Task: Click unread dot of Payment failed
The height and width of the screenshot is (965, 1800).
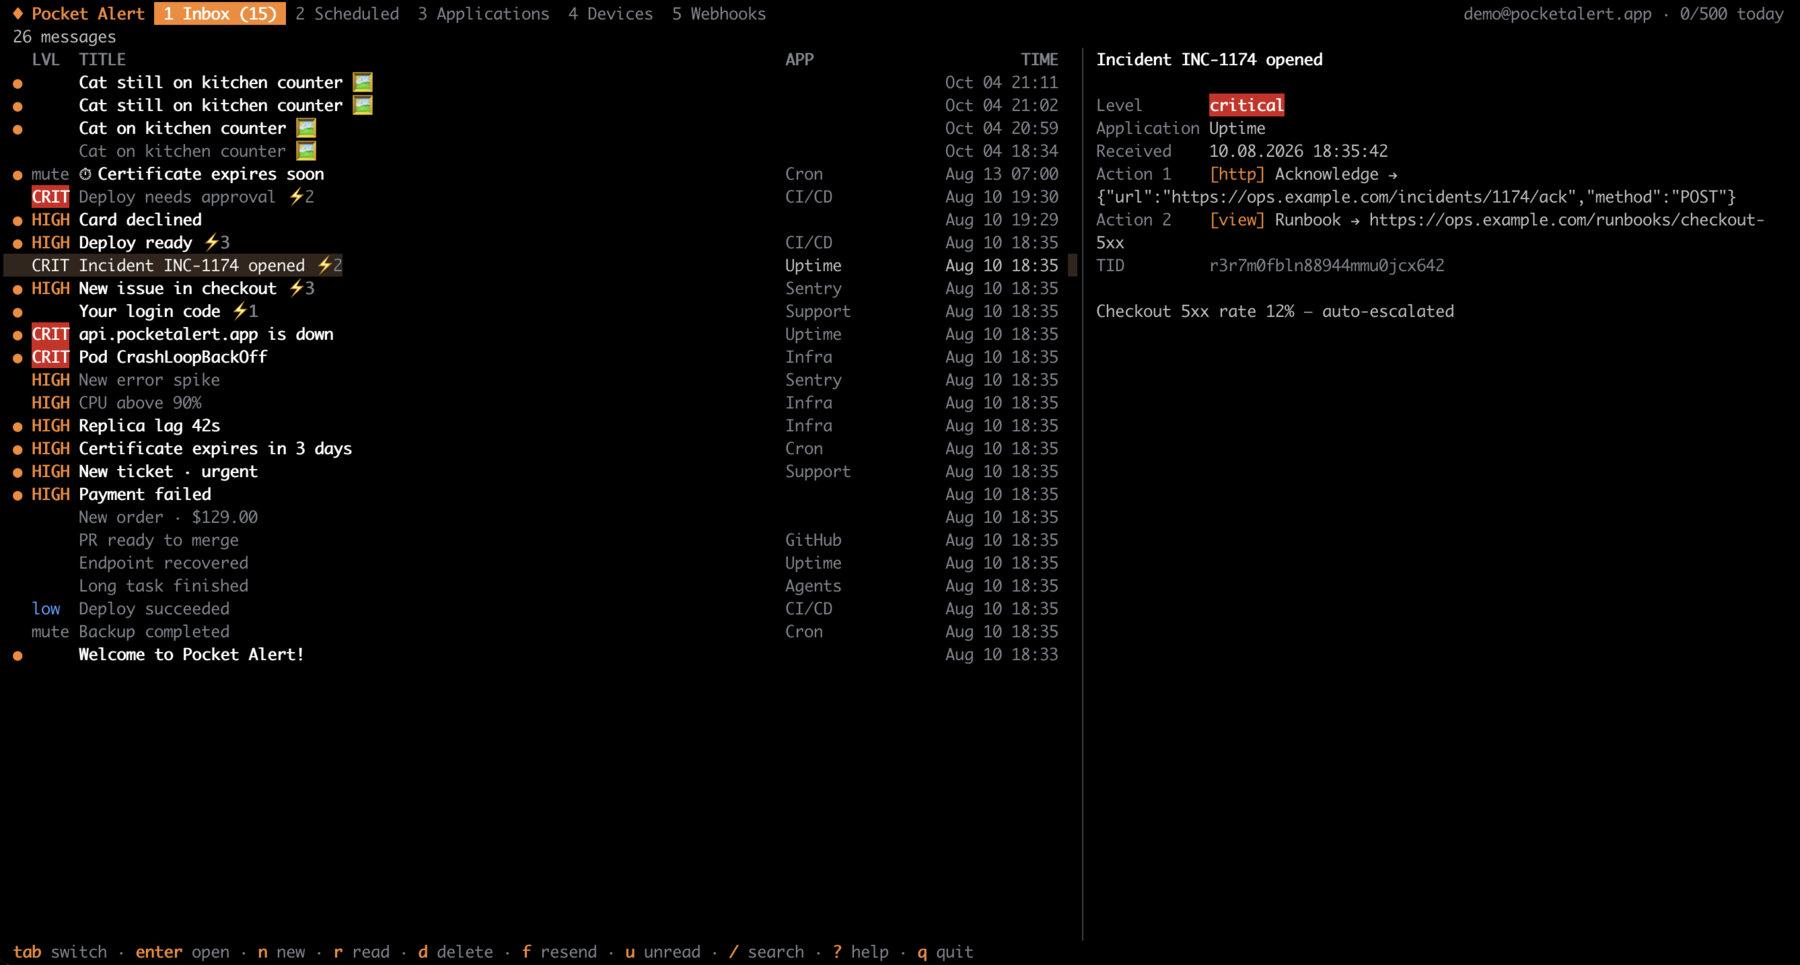Action: 18,495
